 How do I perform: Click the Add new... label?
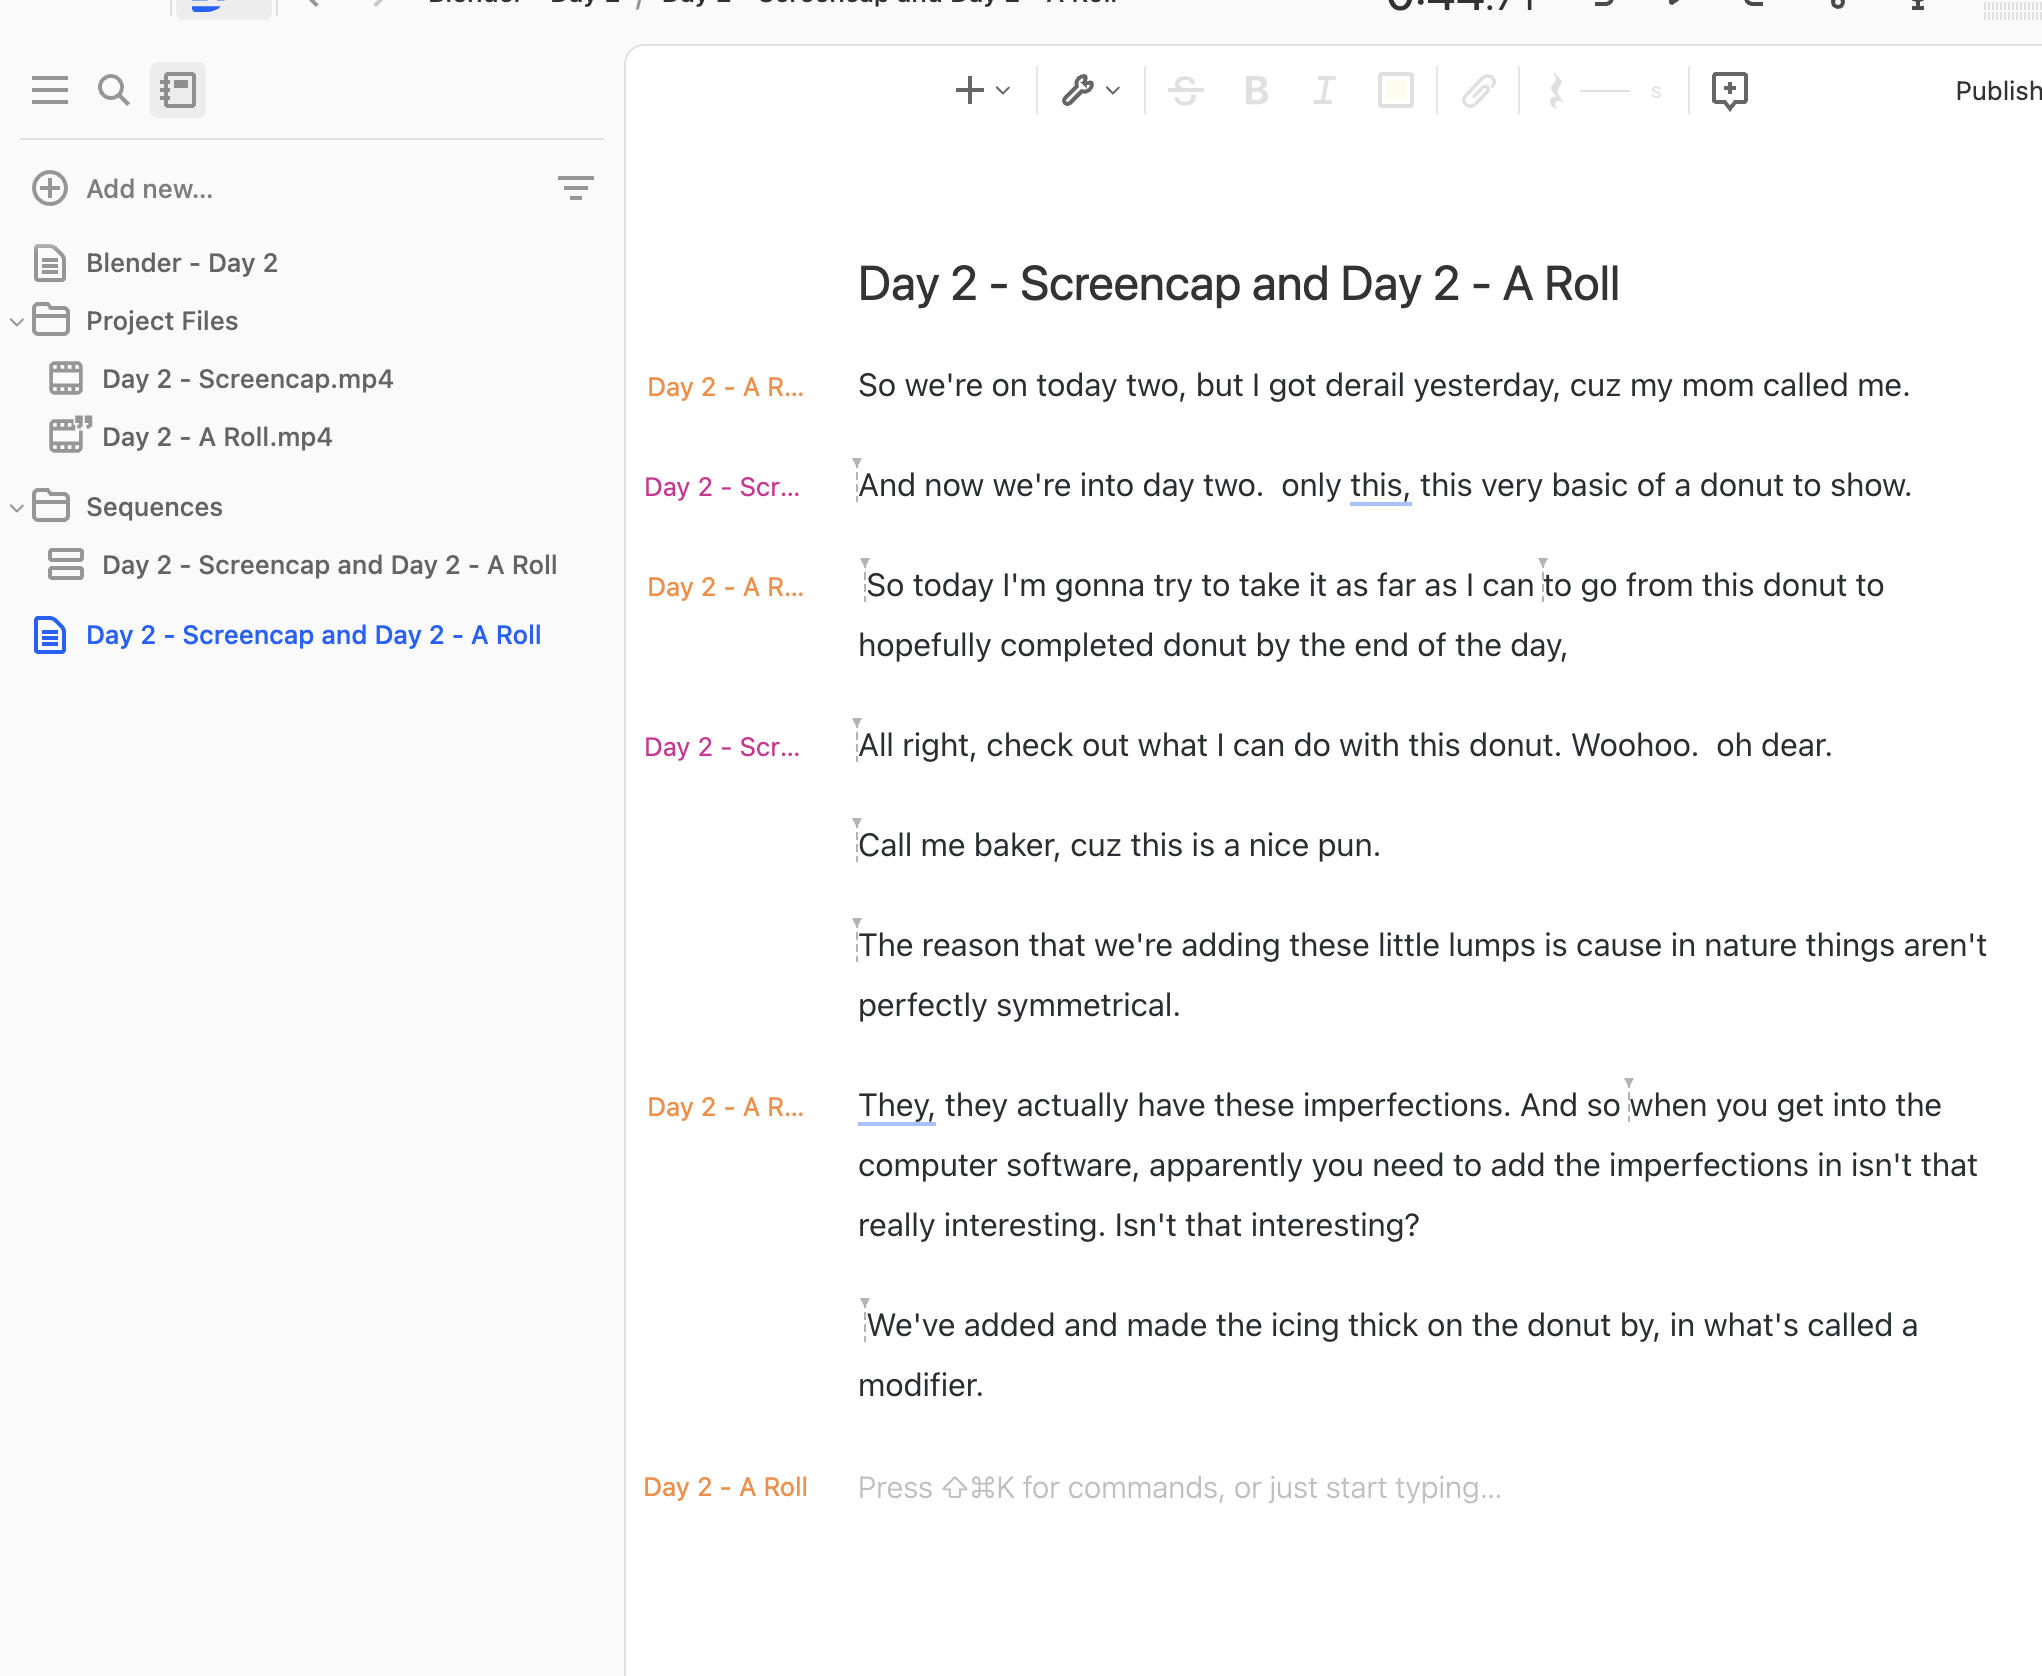tap(150, 189)
